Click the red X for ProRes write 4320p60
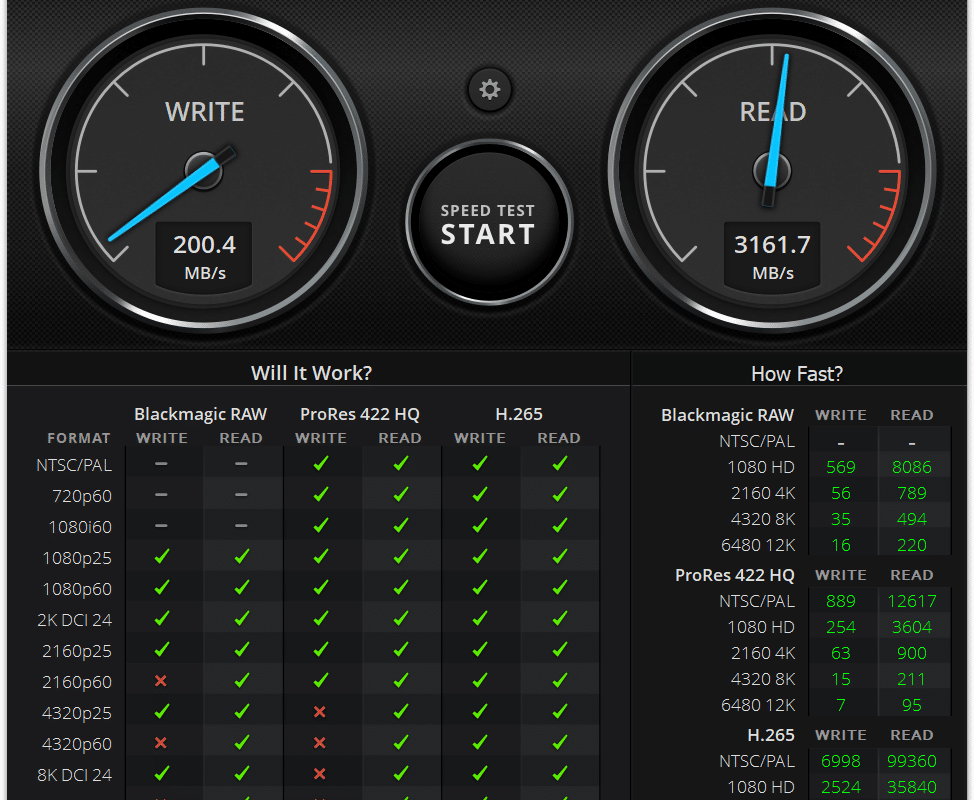 tap(320, 743)
